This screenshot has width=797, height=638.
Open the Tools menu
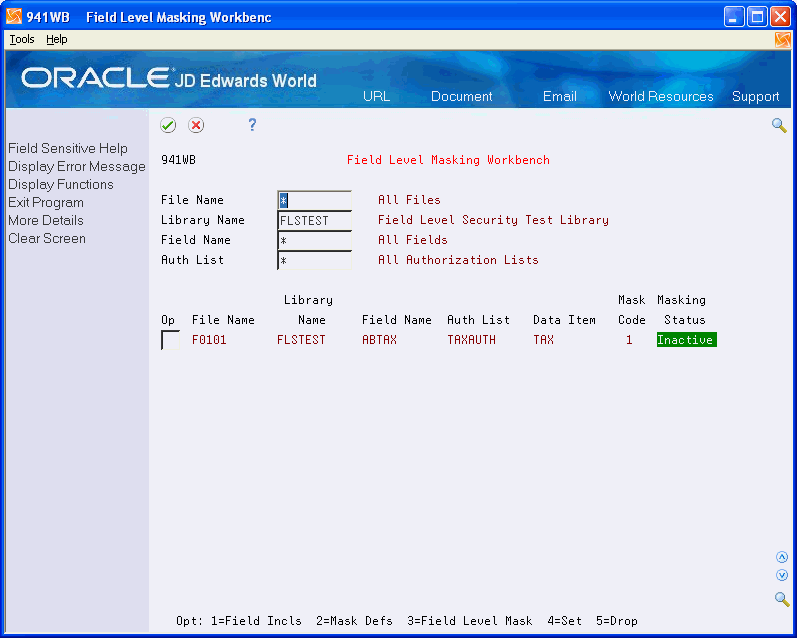(x=22, y=39)
